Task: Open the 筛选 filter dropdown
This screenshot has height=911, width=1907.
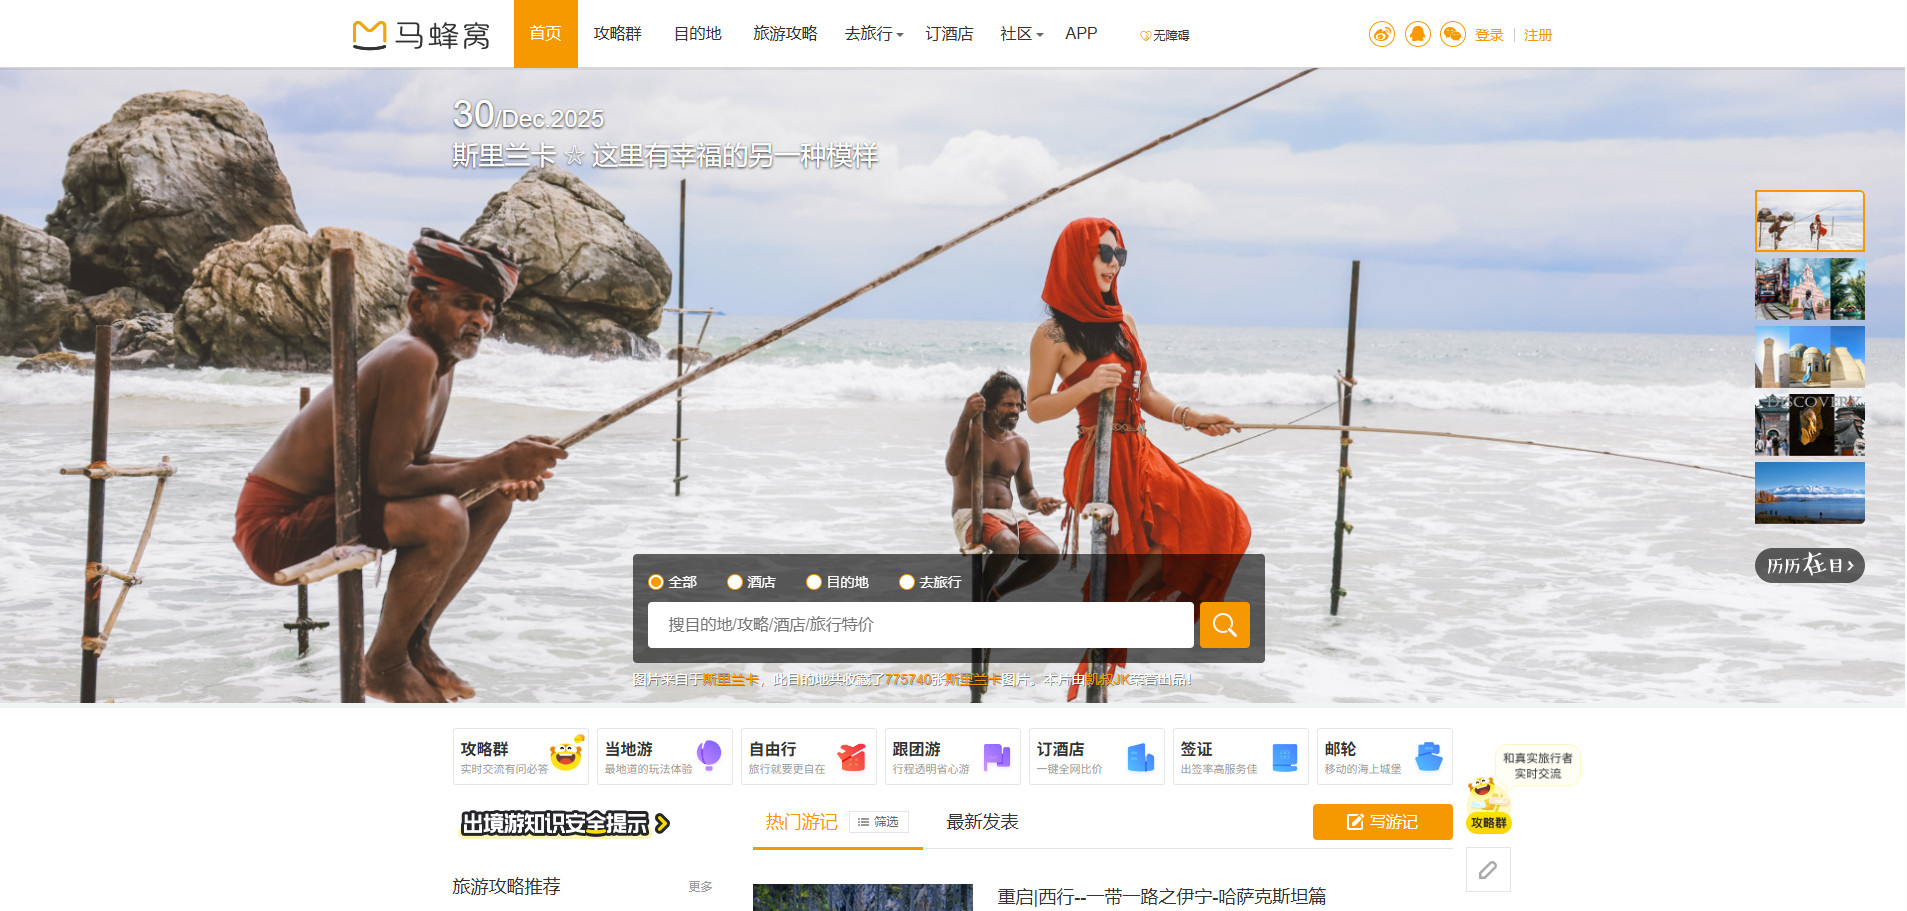Action: point(879,822)
